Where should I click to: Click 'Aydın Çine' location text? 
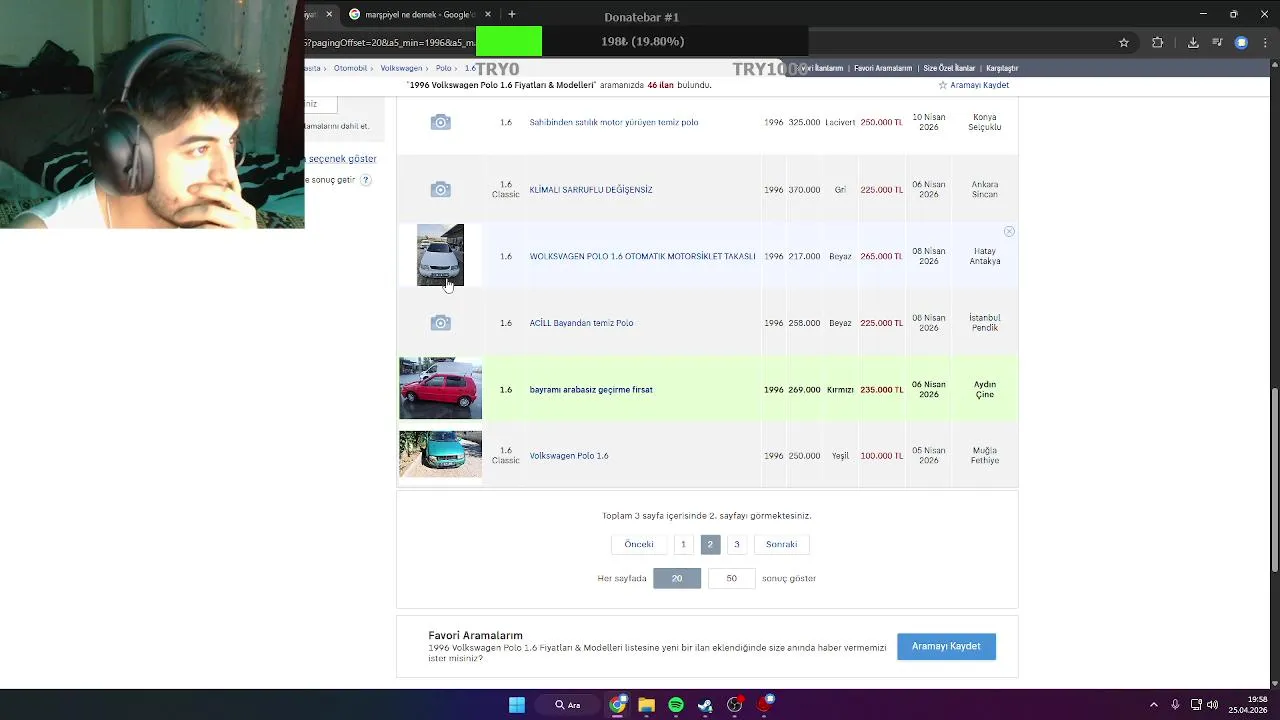985,390
